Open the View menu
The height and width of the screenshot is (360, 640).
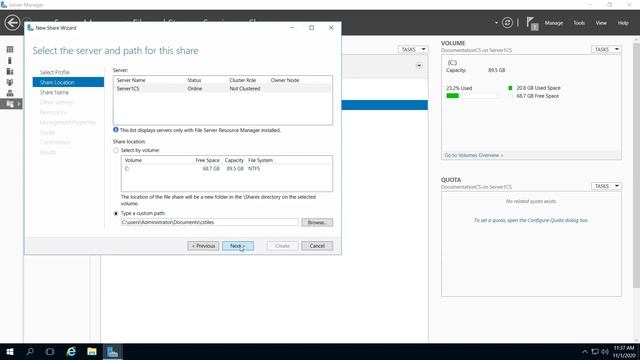coord(601,23)
